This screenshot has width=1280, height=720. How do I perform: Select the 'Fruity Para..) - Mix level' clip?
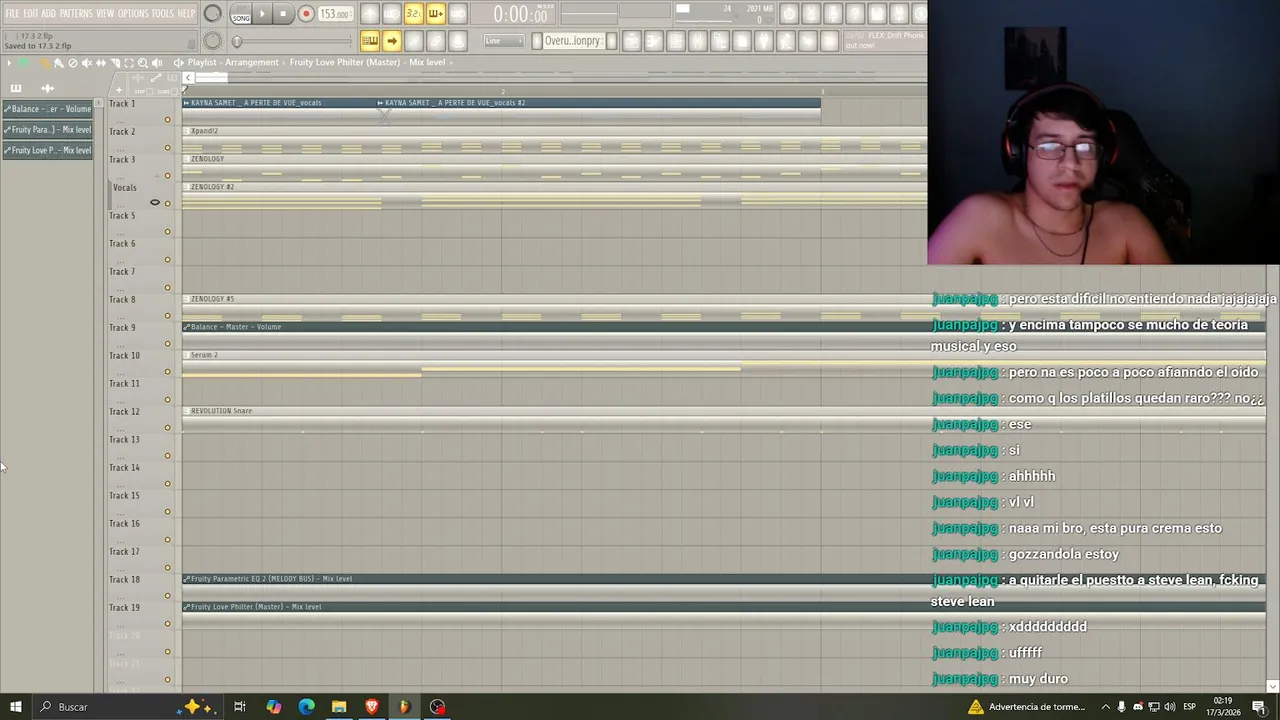[47, 130]
